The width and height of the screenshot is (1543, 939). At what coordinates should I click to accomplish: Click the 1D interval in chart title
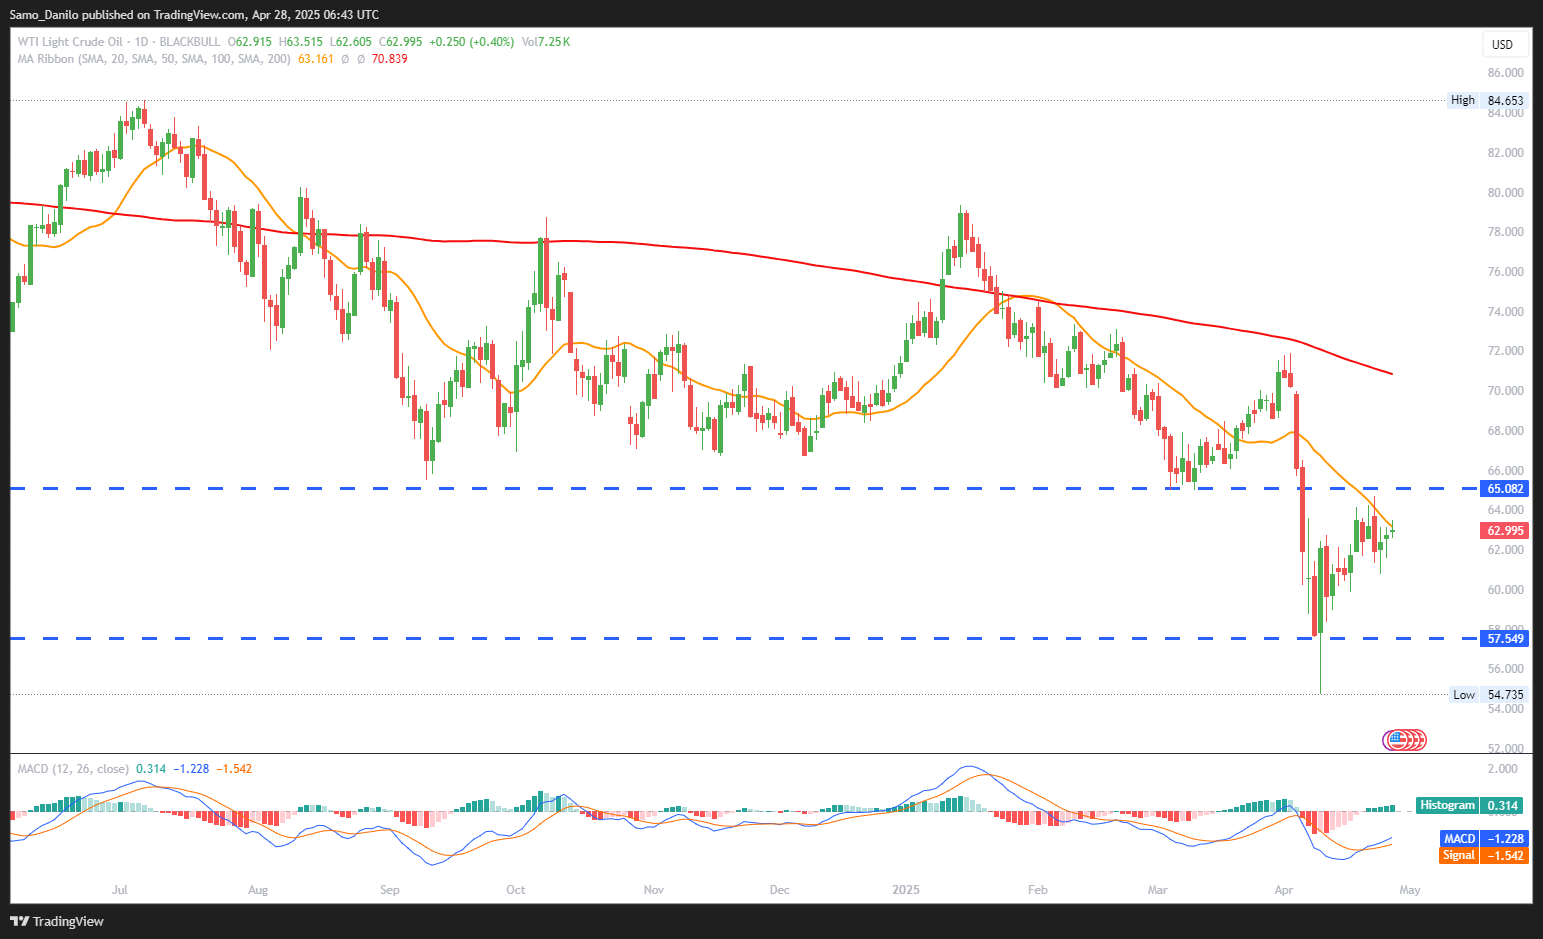141,42
